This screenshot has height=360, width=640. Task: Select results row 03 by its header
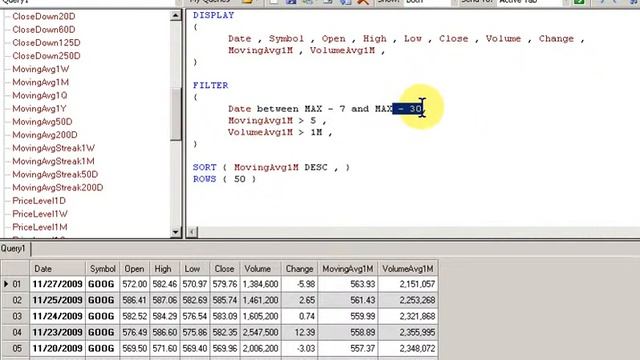pos(15,316)
